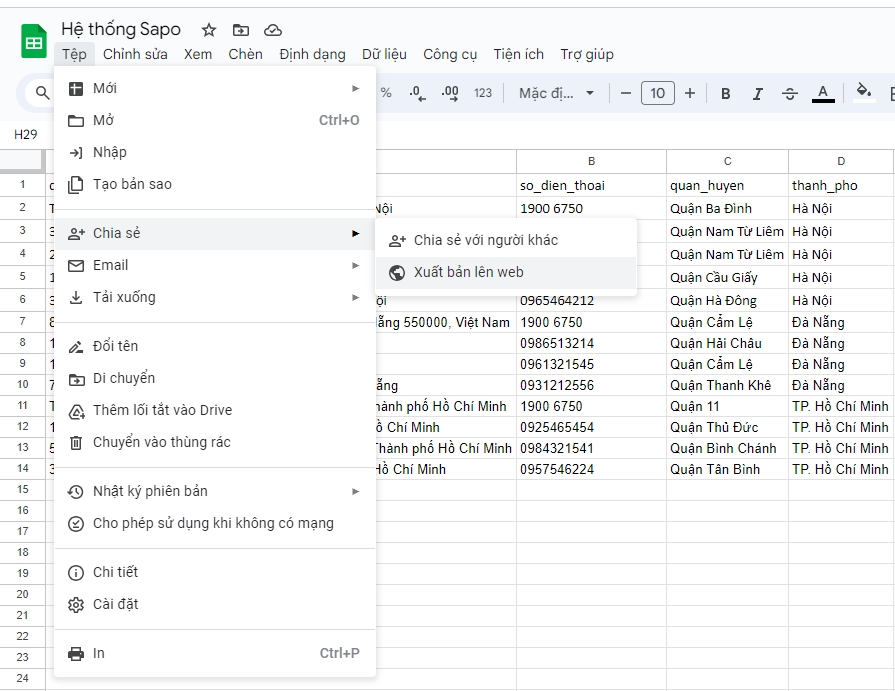The height and width of the screenshot is (691, 895).
Task: Increase decimal places button
Action: tap(450, 93)
